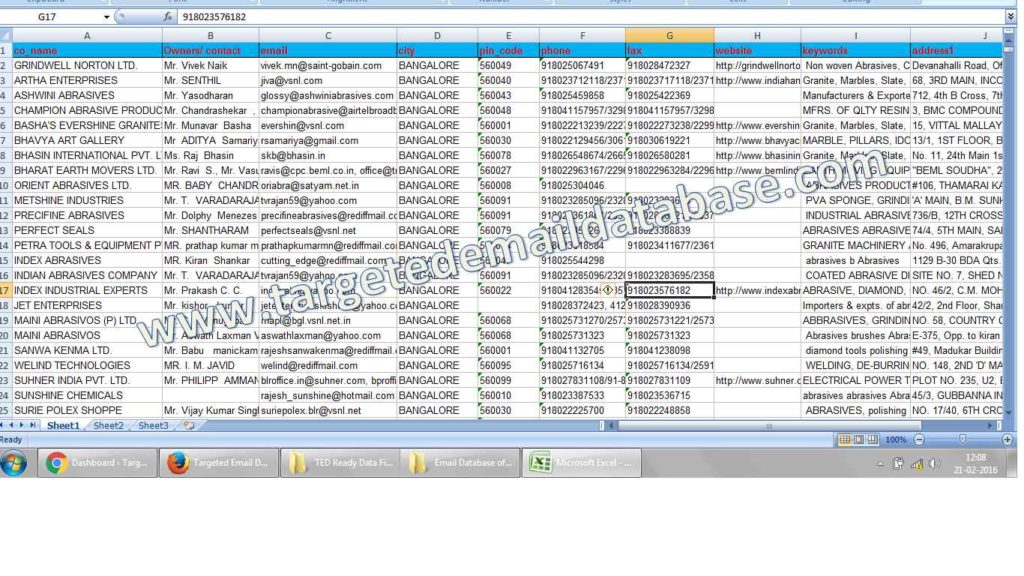This screenshot has height=576, width=1024.
Task: Click the vertical scrollbar down arrow
Action: click(x=1009, y=413)
